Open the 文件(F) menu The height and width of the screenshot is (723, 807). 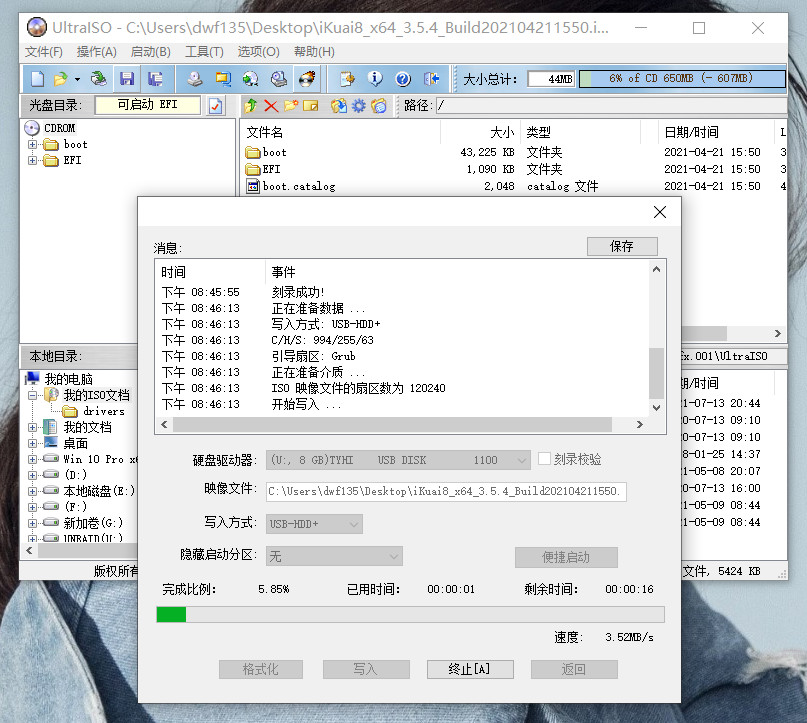coord(44,52)
